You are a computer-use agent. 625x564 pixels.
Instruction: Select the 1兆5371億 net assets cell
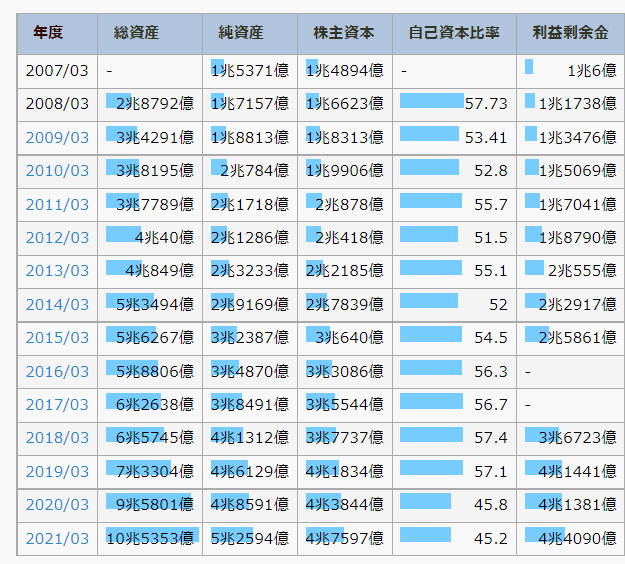point(250,71)
